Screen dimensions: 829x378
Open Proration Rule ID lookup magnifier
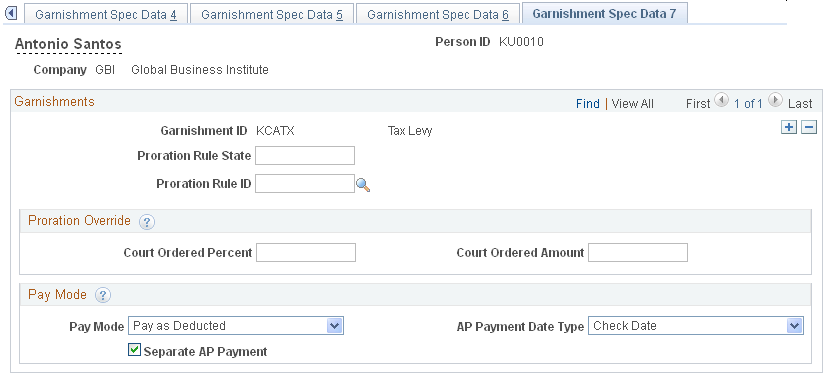363,185
